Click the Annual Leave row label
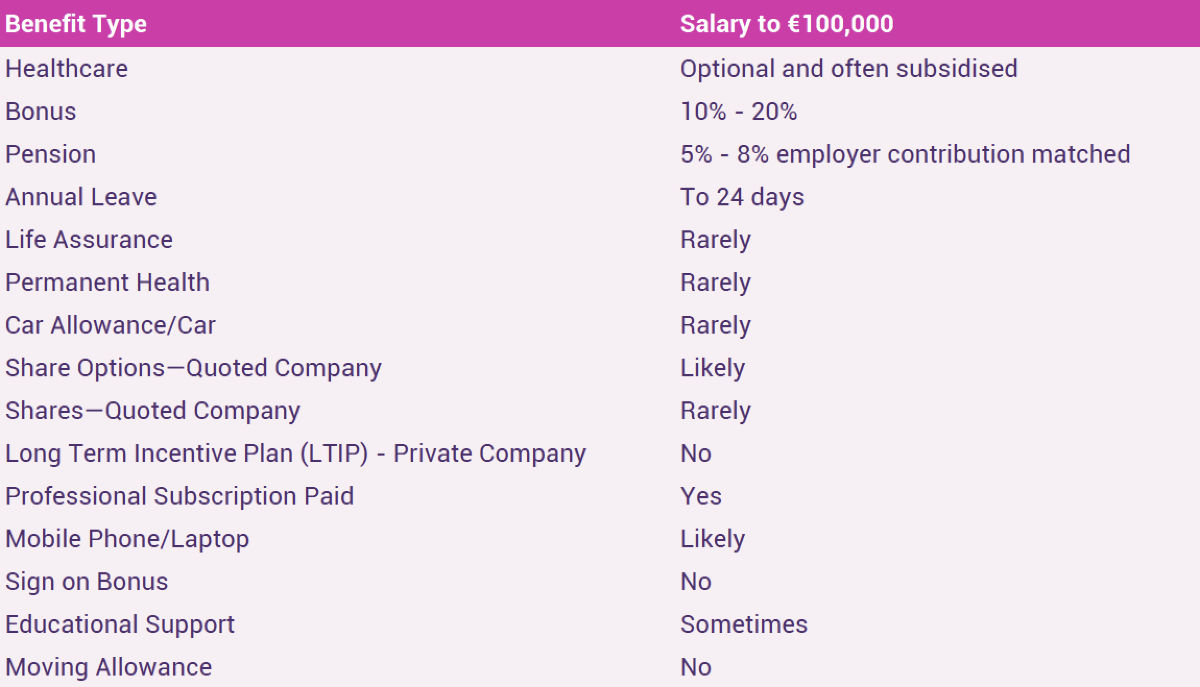The image size is (1200, 687). (x=81, y=197)
